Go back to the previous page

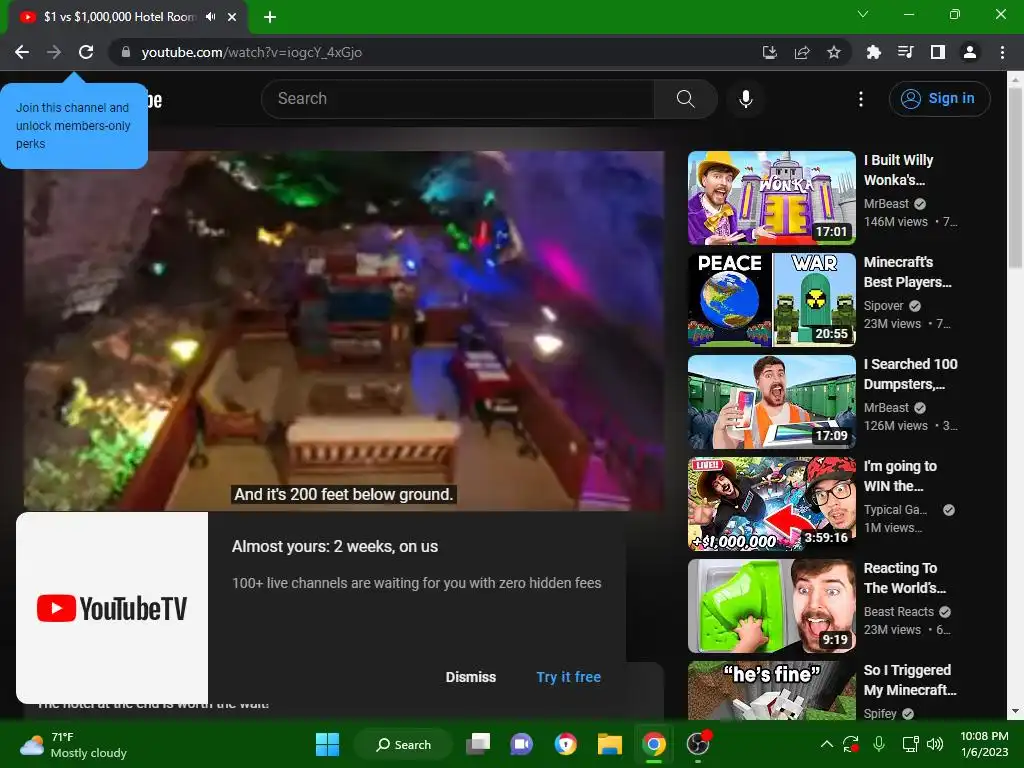pyautogui.click(x=22, y=52)
